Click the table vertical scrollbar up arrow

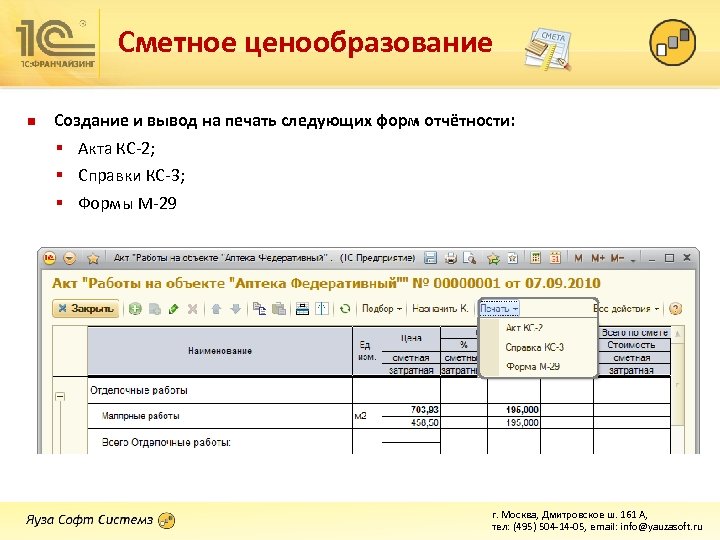pos(678,333)
